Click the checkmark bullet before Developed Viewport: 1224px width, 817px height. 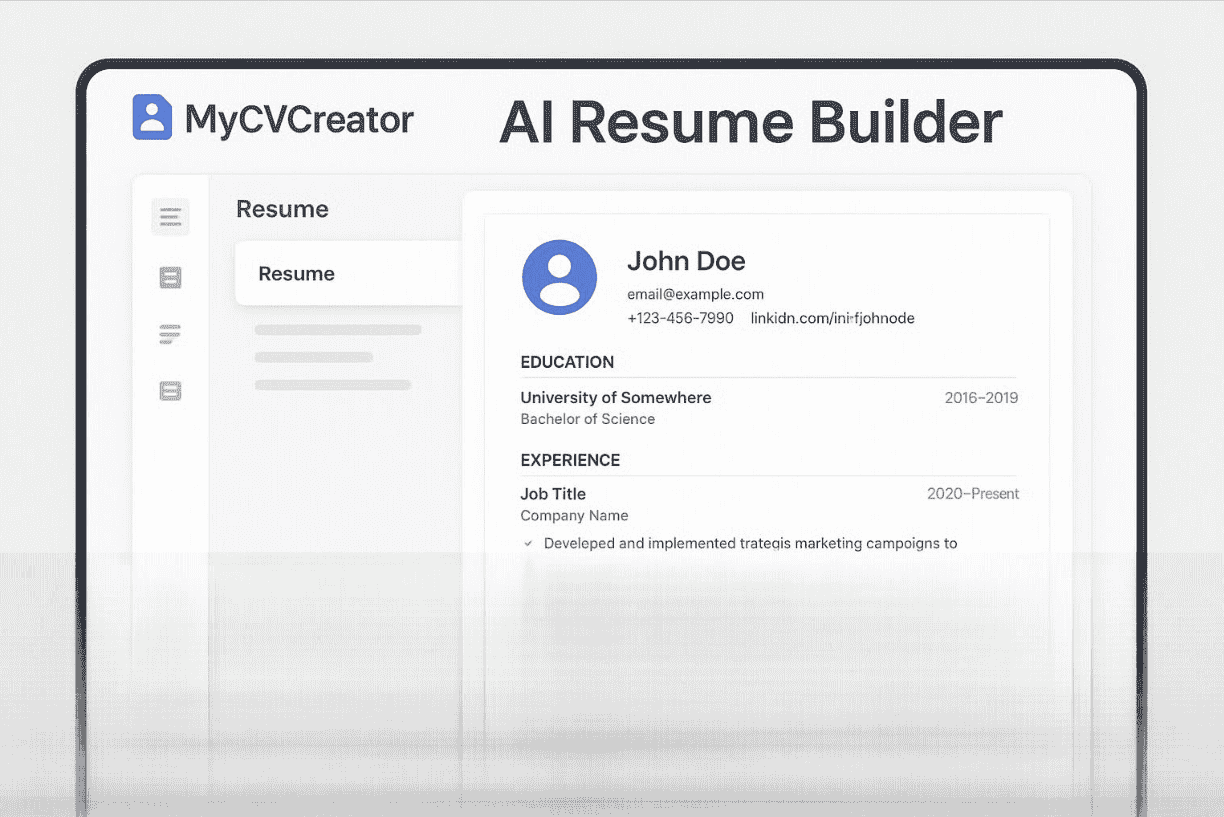coord(528,544)
